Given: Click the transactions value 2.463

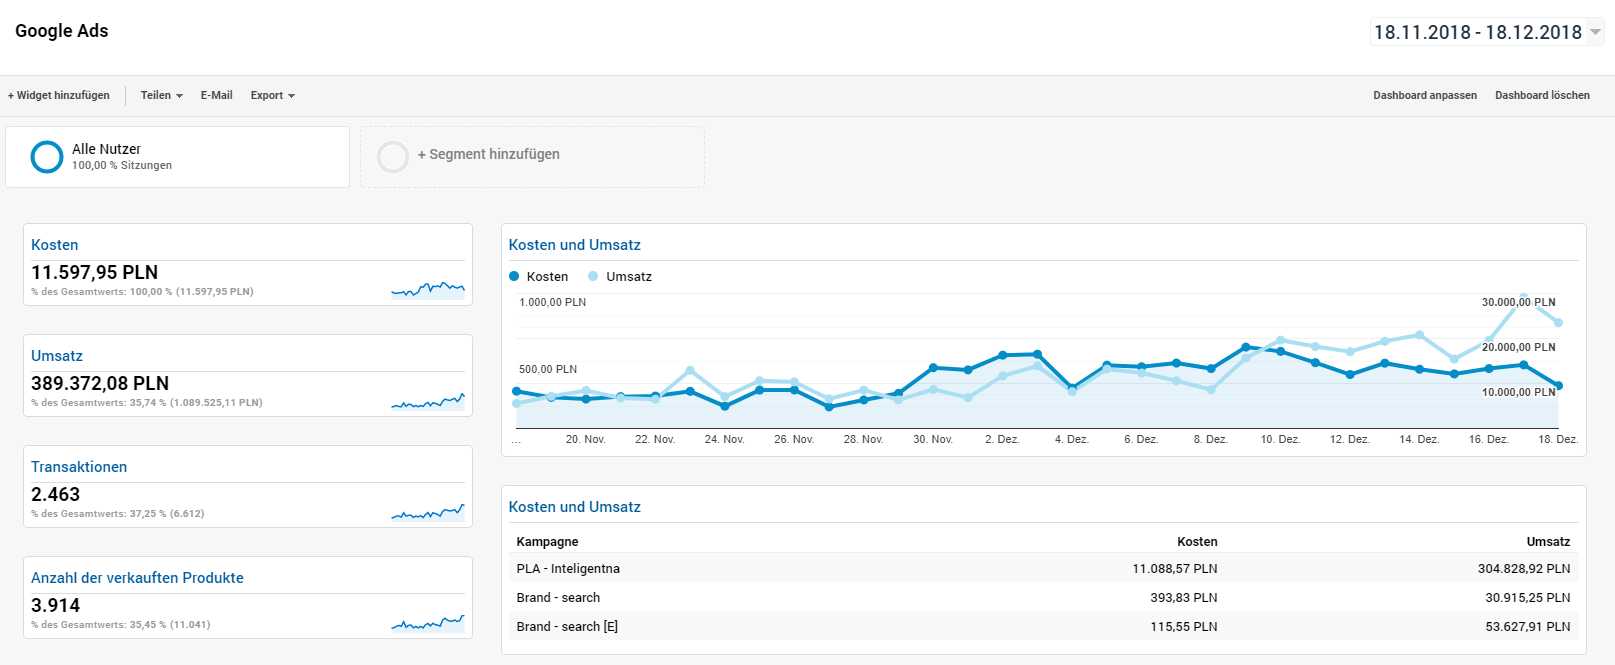Looking at the screenshot, I should [x=55, y=494].
